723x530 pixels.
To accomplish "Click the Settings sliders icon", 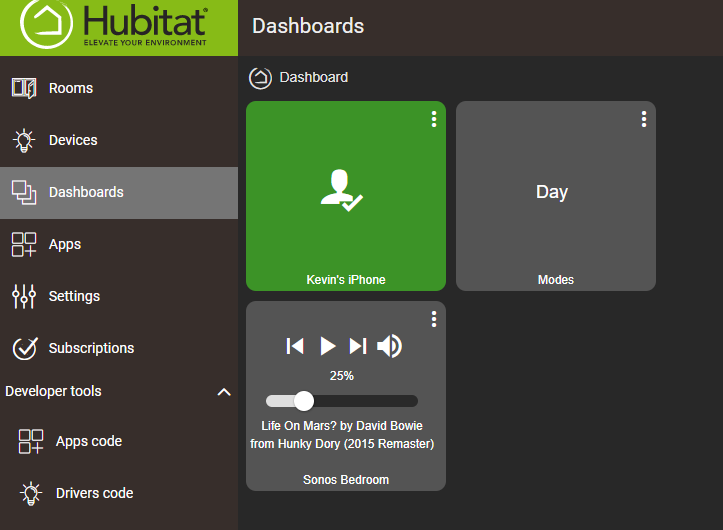I will tap(24, 296).
